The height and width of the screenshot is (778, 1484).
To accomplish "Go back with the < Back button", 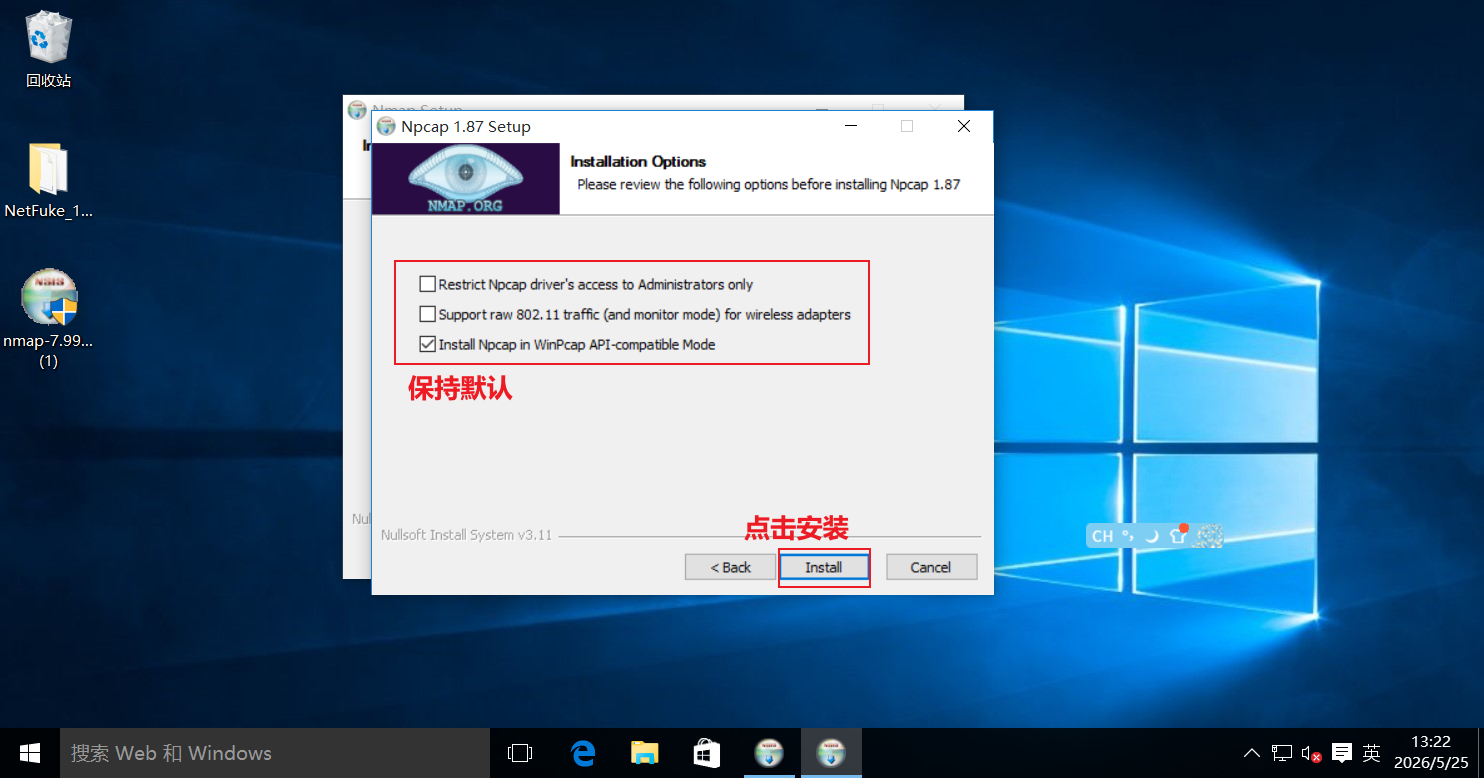I will click(731, 567).
